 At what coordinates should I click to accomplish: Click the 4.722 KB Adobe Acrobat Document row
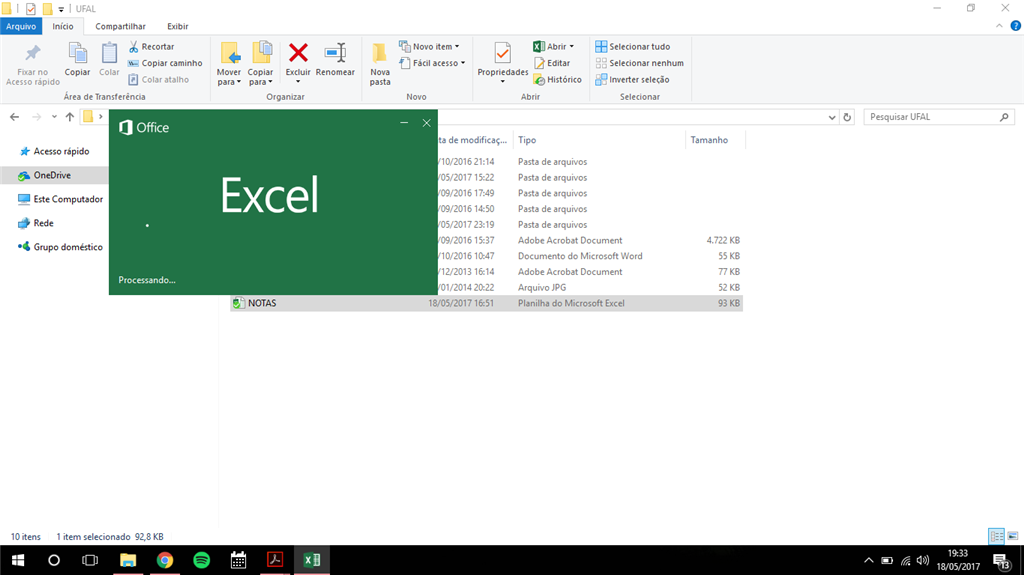(x=588, y=240)
